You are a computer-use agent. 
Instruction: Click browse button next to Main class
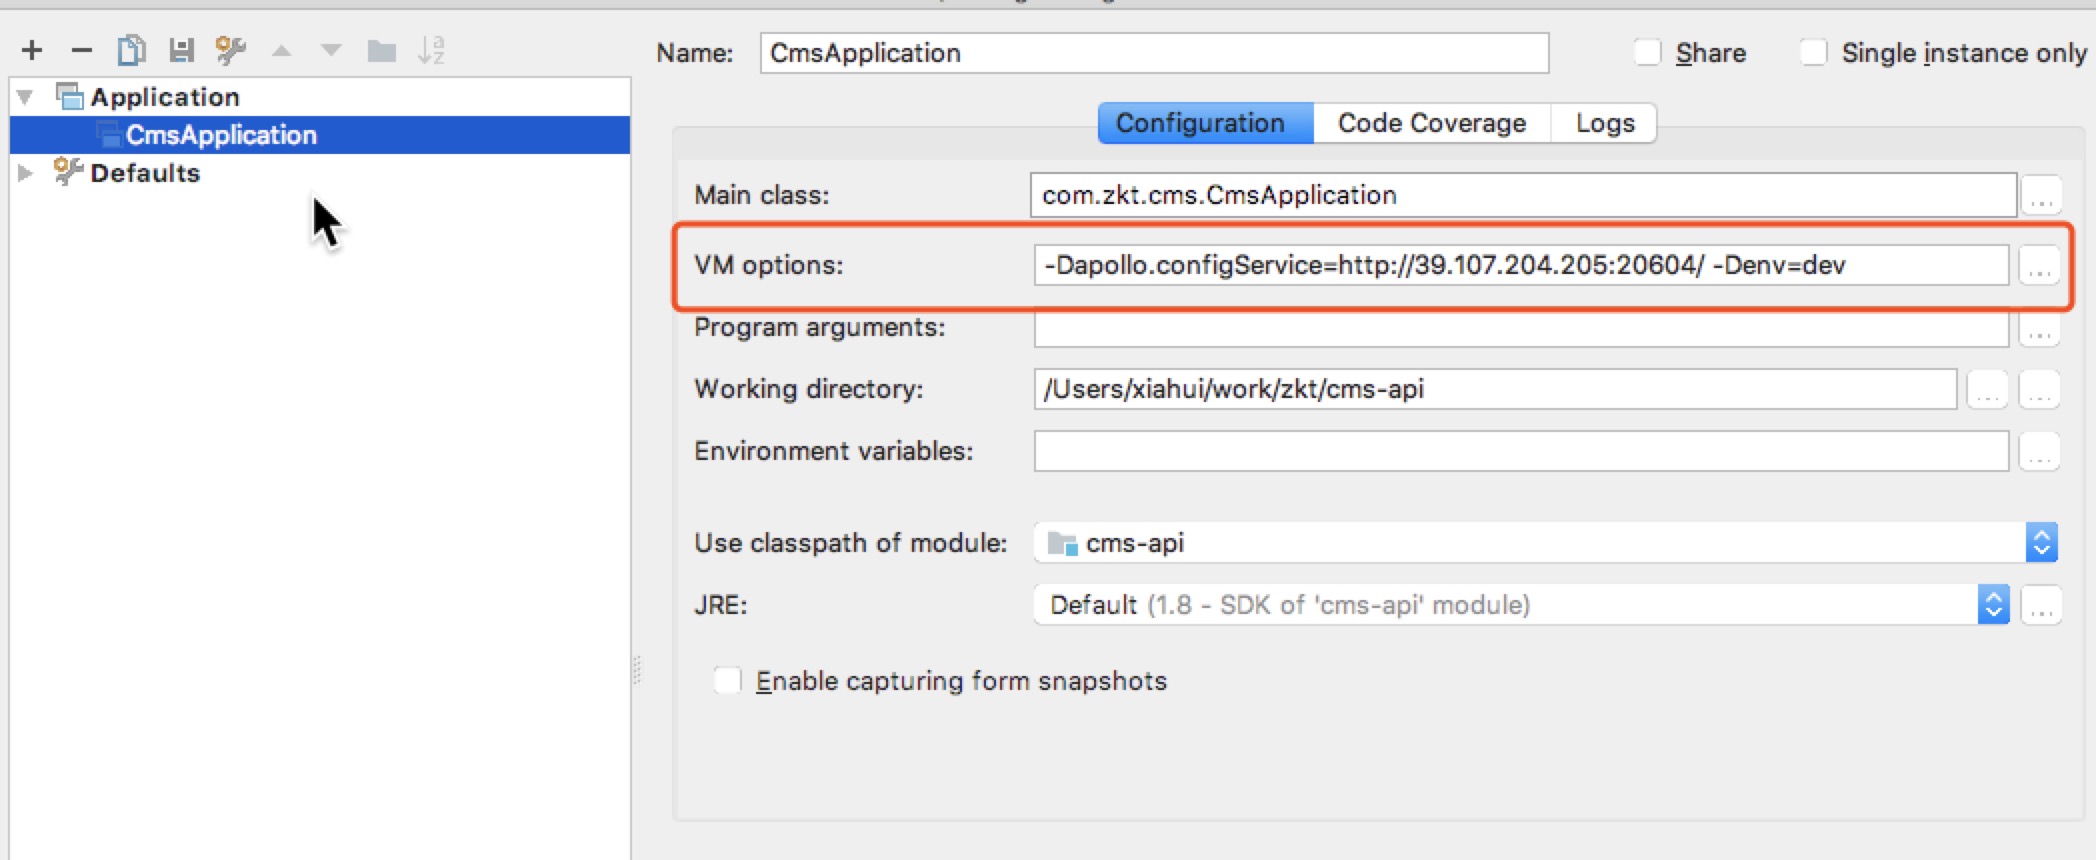tap(2041, 196)
